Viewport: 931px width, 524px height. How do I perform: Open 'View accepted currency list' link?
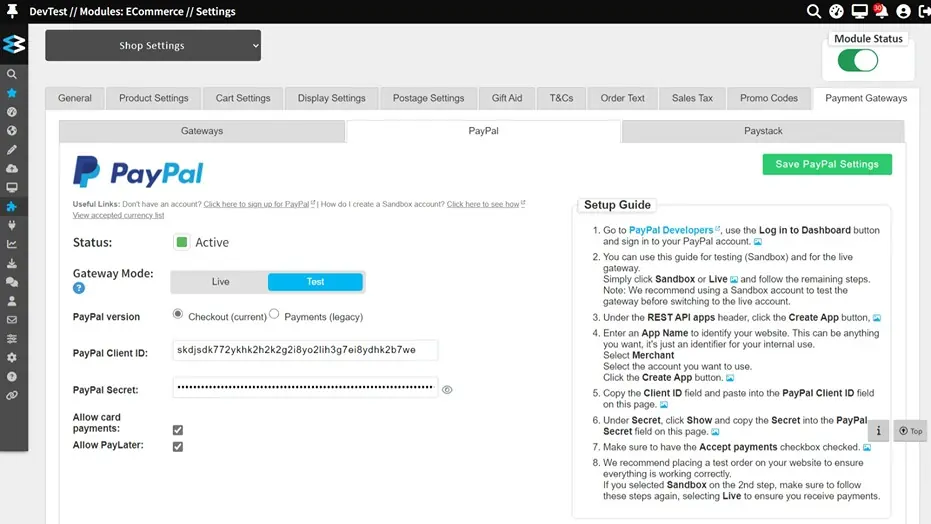pyautogui.click(x=118, y=215)
